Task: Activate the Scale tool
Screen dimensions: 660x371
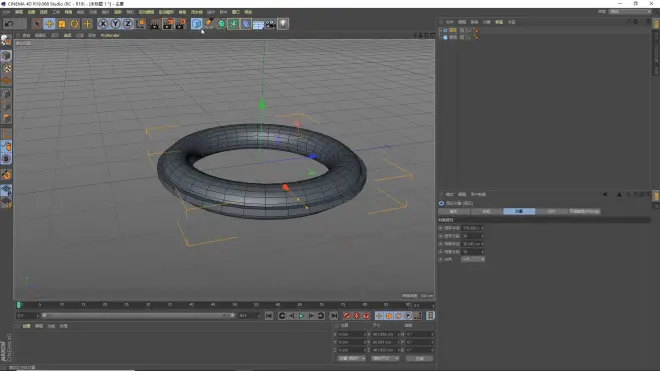Action: [x=62, y=24]
